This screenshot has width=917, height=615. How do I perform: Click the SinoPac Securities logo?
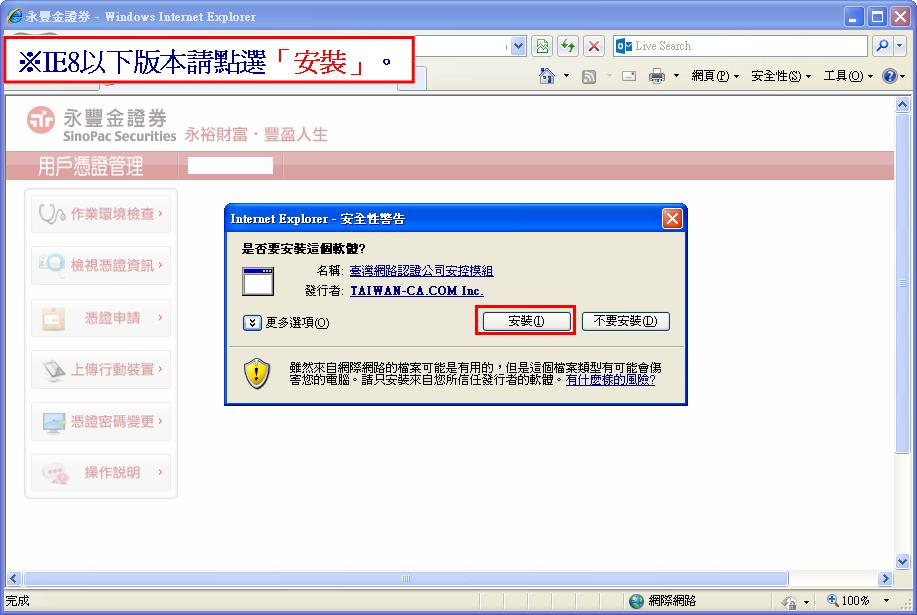coord(101,125)
